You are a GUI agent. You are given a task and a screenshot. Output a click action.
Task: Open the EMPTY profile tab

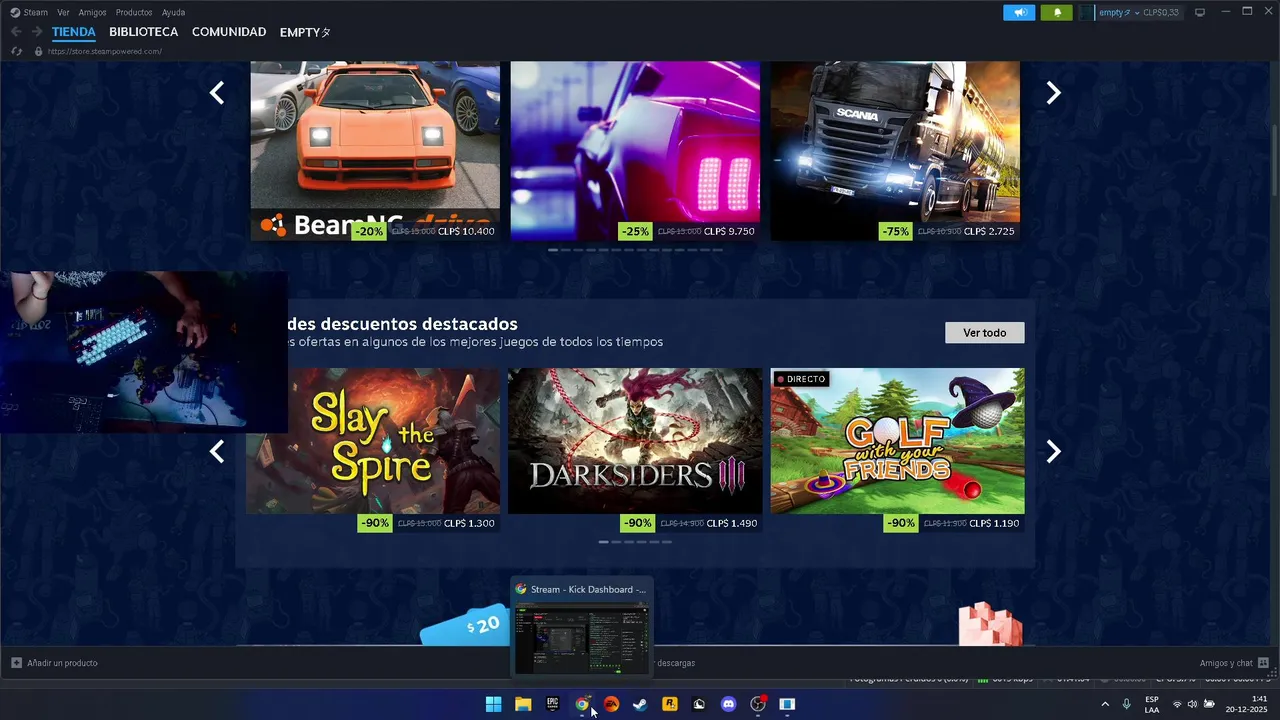(305, 32)
